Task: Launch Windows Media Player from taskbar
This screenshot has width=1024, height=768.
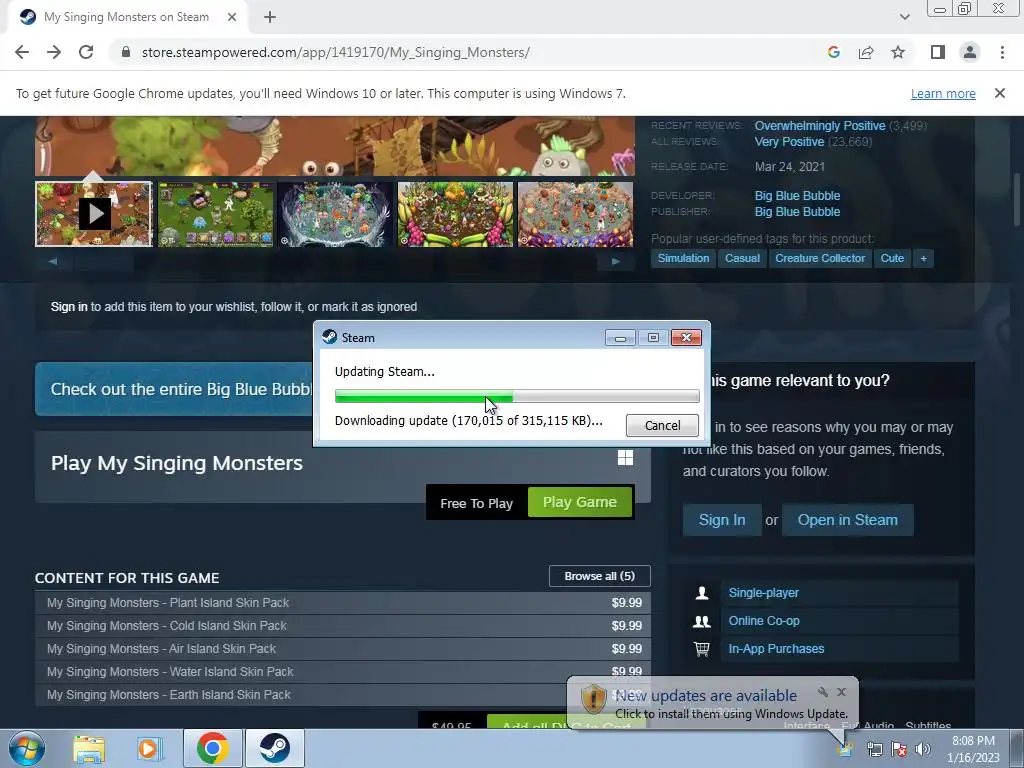Action: [149, 748]
